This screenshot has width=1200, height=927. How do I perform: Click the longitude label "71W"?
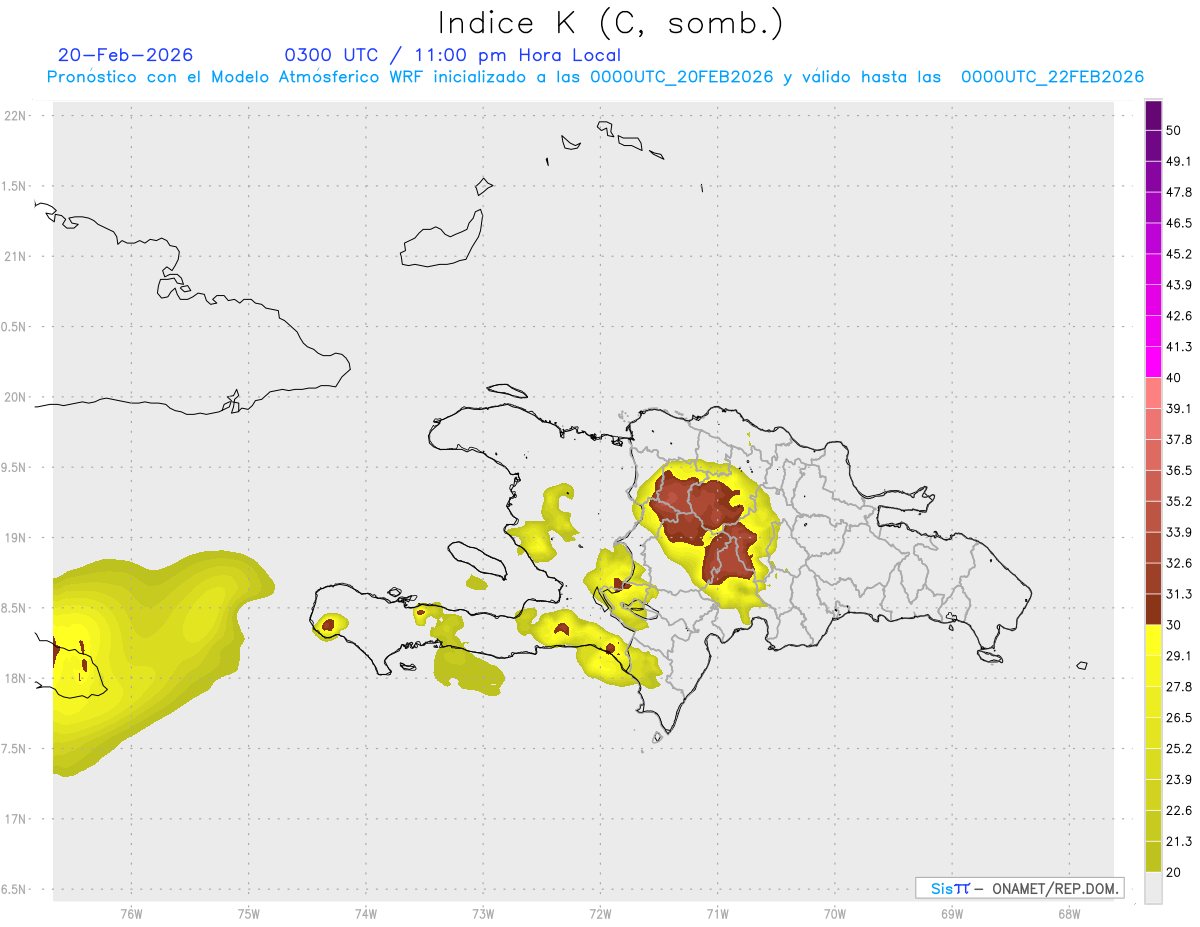tap(717, 913)
